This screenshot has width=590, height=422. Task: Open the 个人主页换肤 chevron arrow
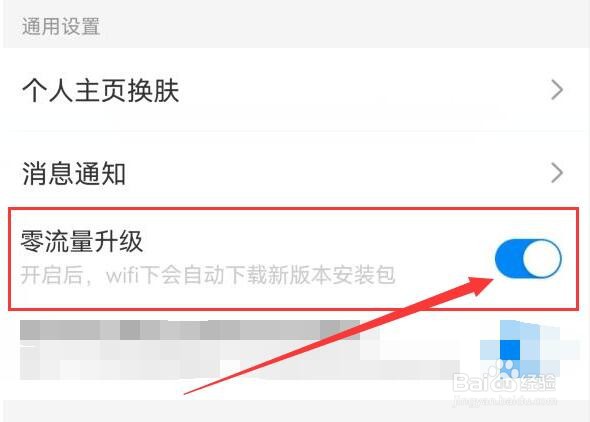[x=557, y=90]
